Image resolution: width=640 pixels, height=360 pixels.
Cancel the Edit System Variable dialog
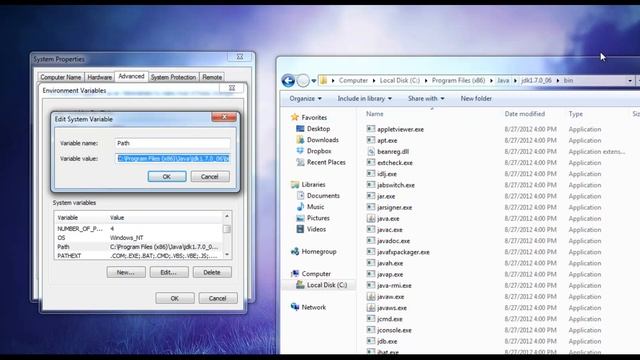tap(210, 176)
